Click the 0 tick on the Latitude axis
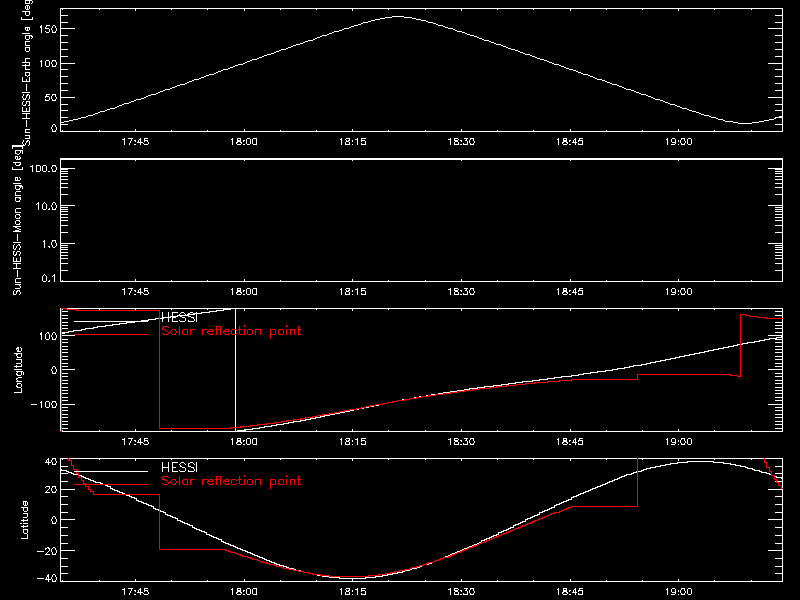Image resolution: width=800 pixels, height=600 pixels. 54,520
